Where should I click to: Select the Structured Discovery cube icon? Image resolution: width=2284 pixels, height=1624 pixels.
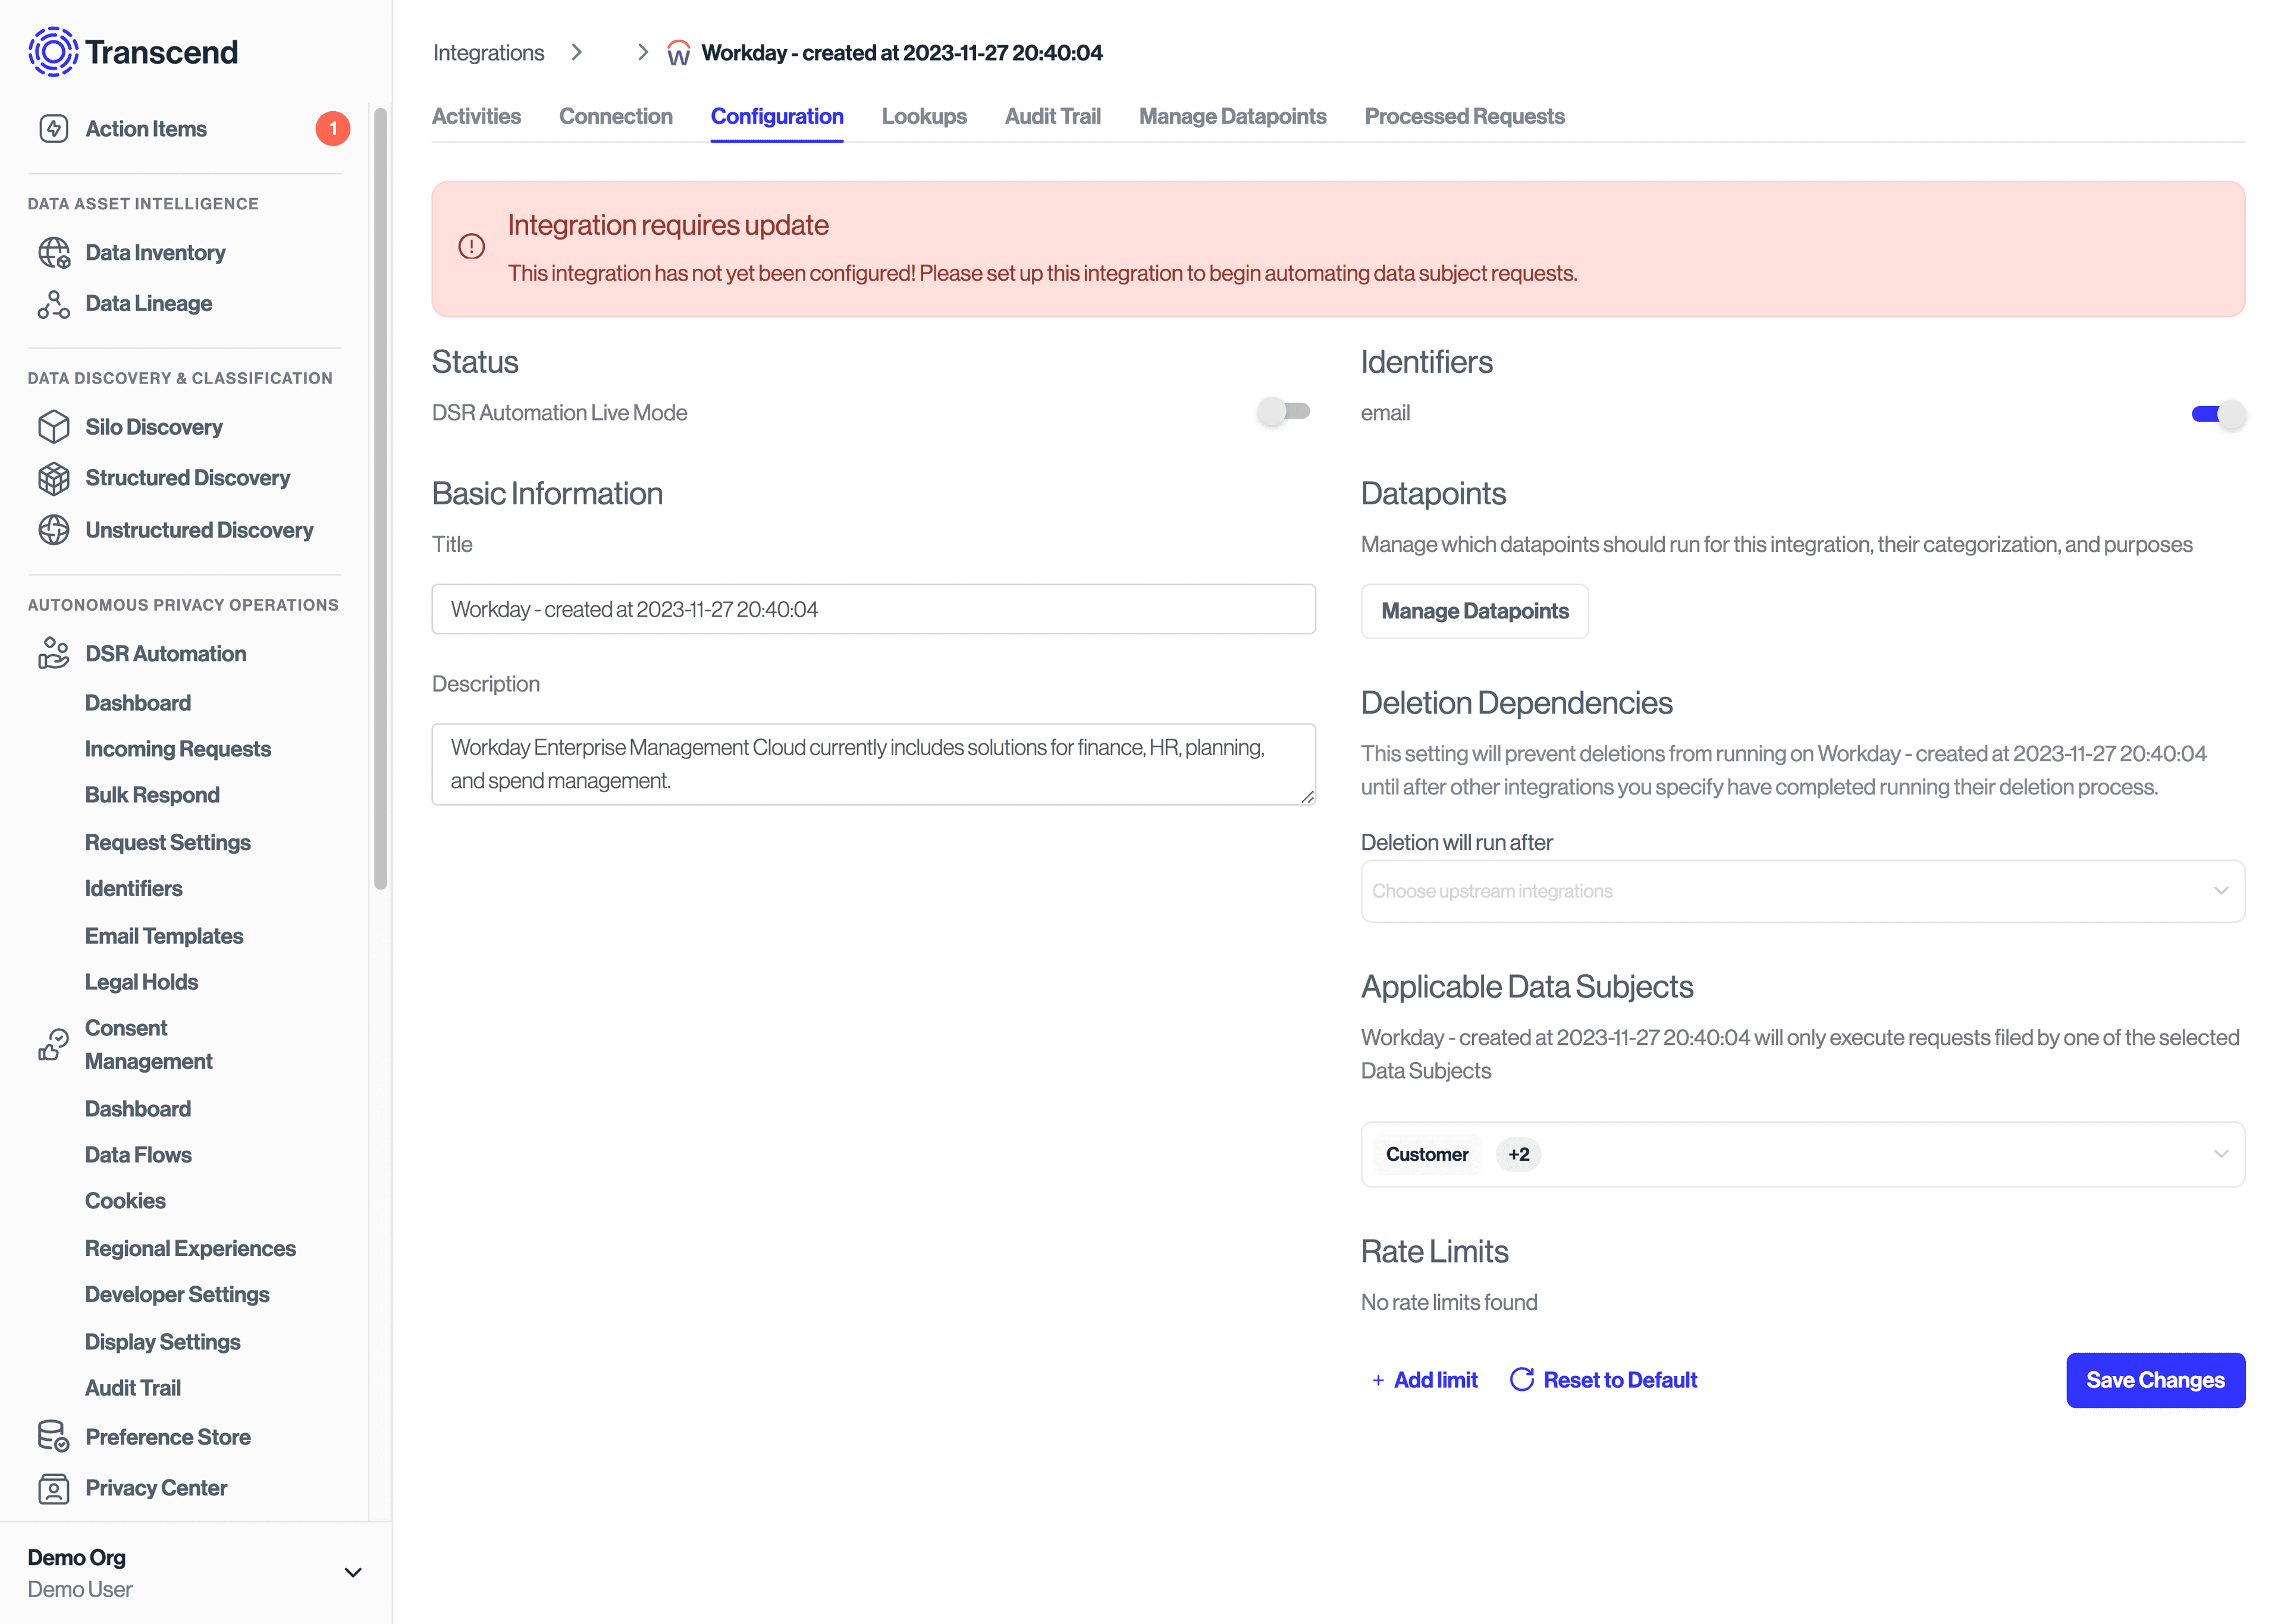tap(53, 478)
